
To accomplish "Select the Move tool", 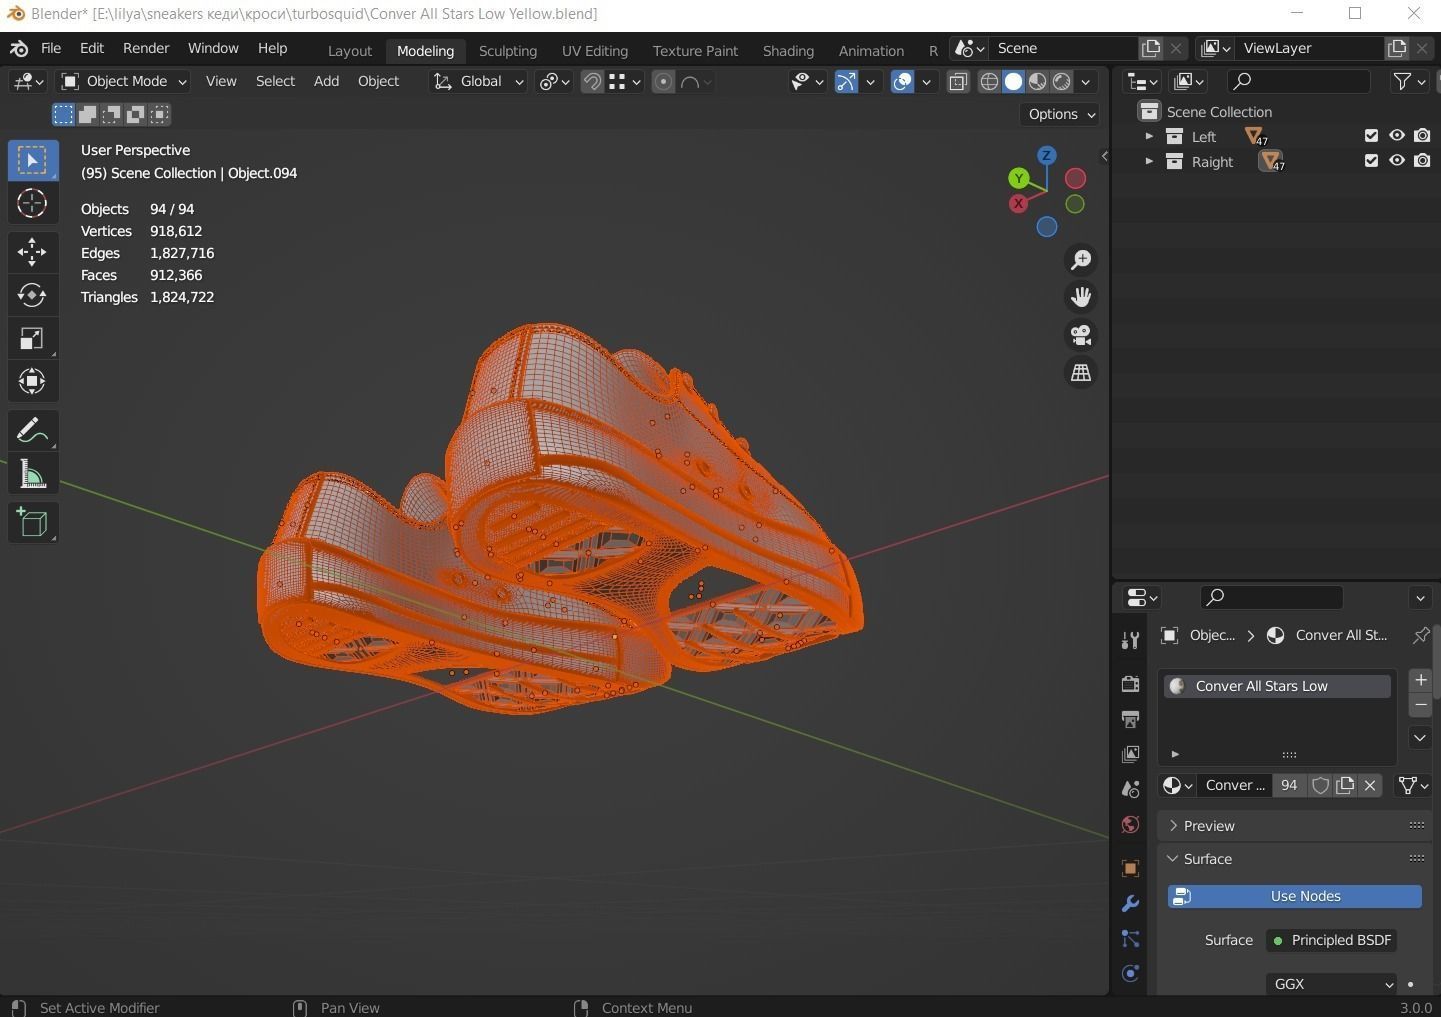I will coord(32,251).
